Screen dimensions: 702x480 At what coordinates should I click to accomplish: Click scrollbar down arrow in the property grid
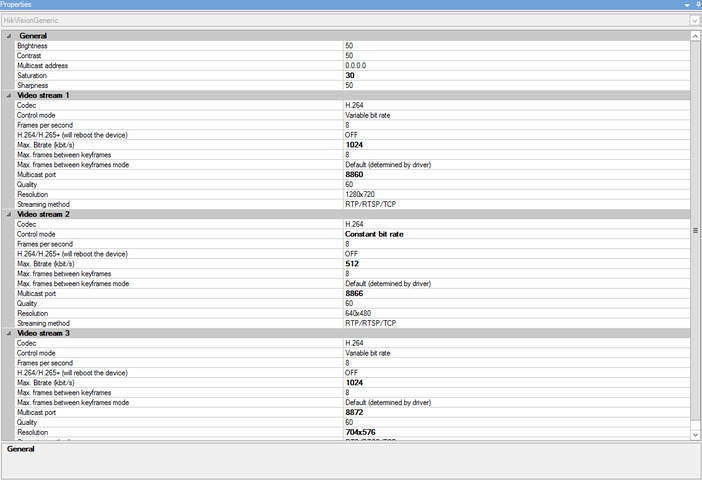click(x=696, y=434)
